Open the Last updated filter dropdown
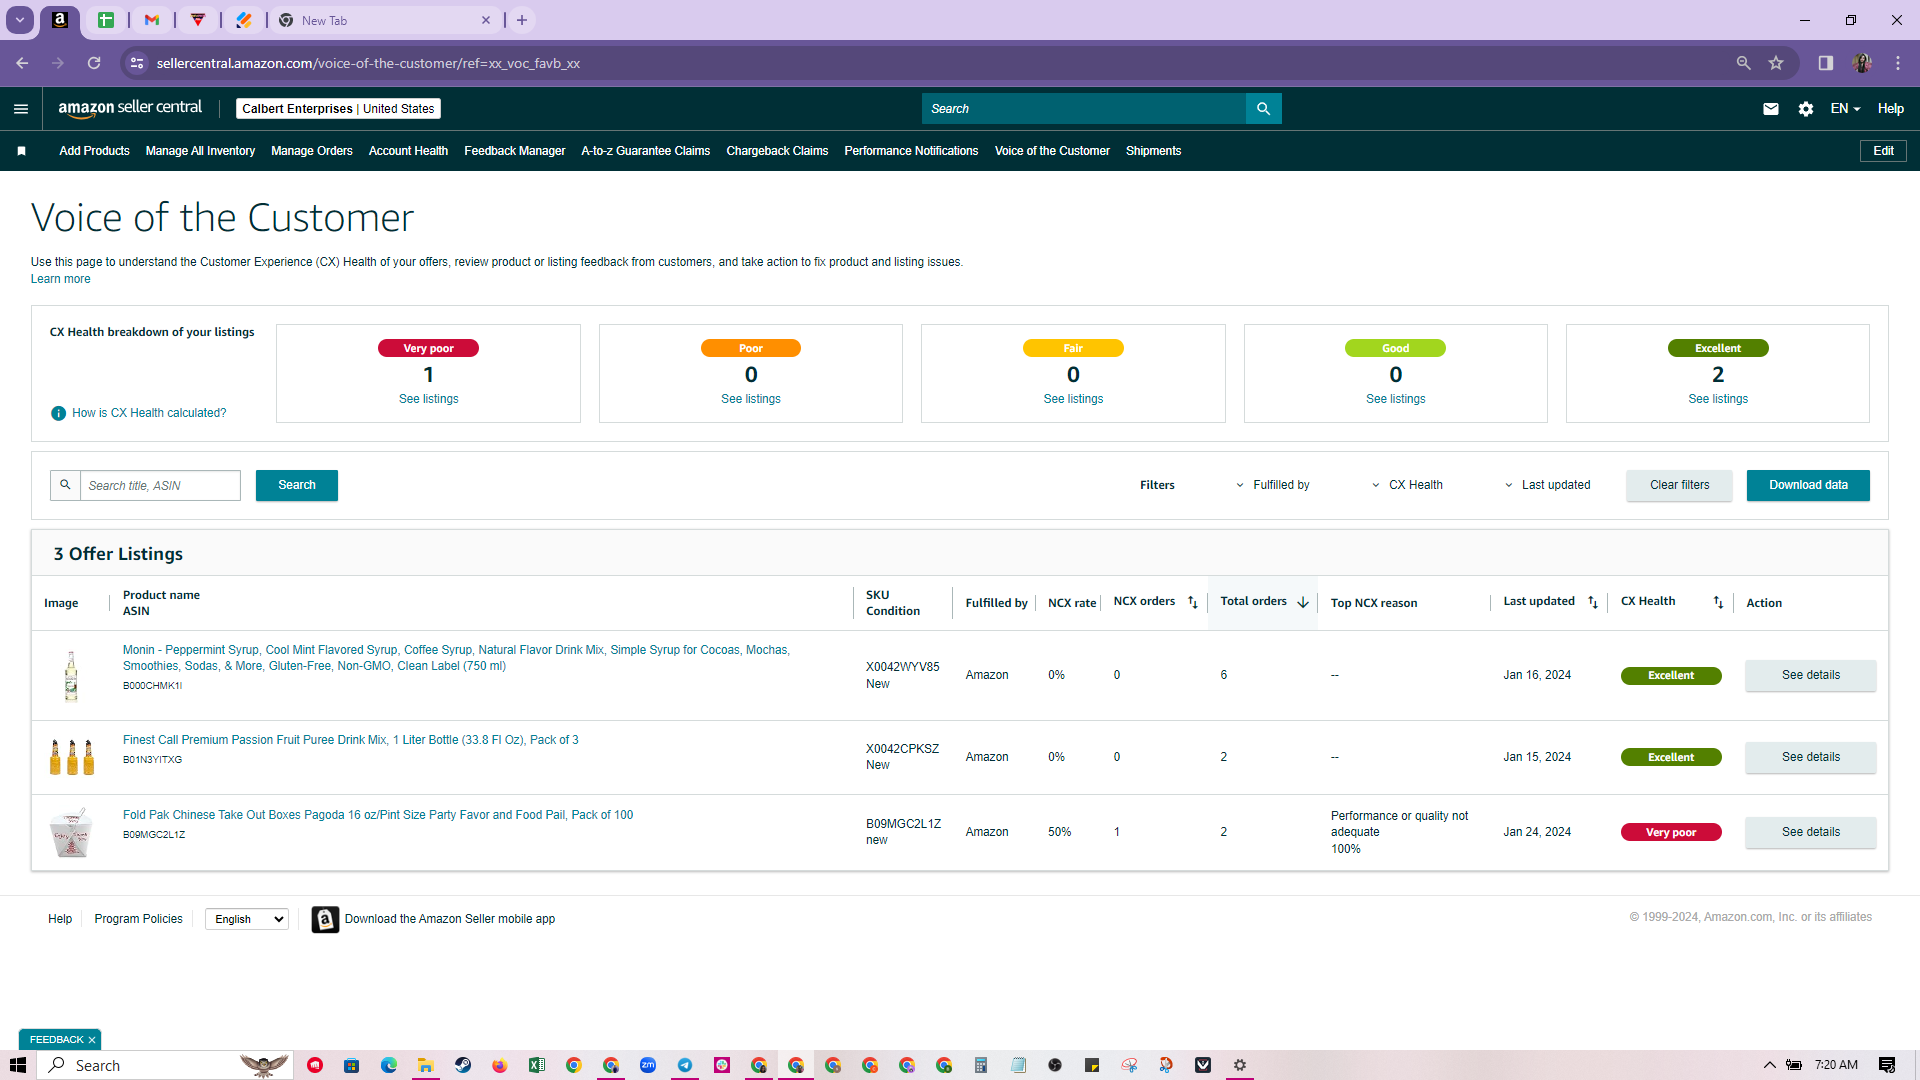 [1547, 485]
